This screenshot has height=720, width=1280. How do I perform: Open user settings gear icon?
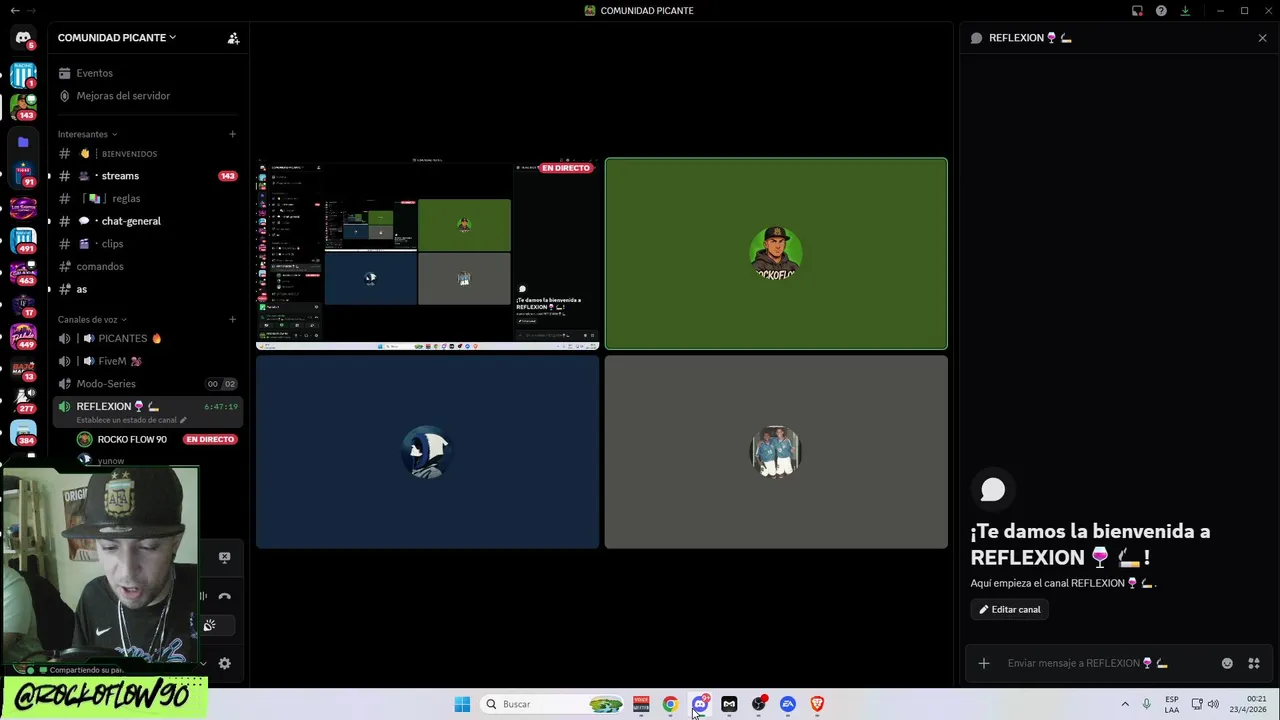click(x=224, y=663)
